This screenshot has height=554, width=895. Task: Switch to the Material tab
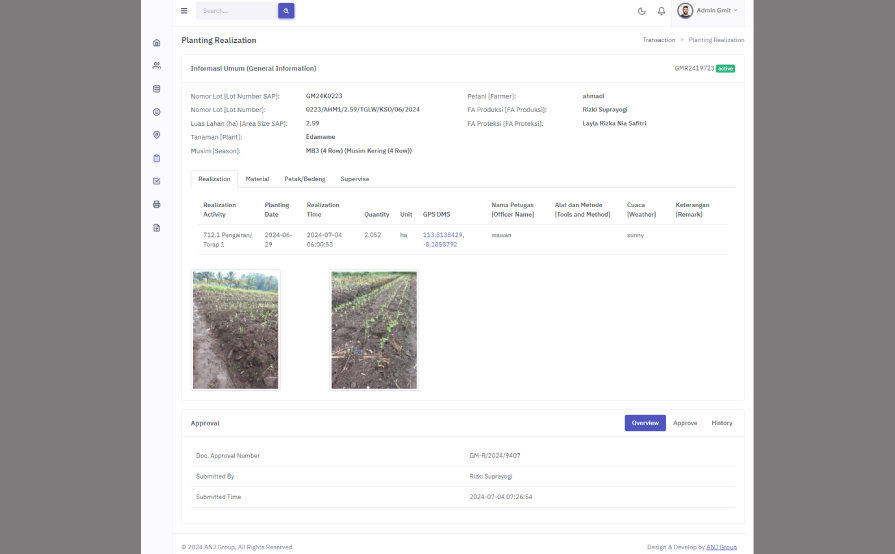click(x=257, y=179)
